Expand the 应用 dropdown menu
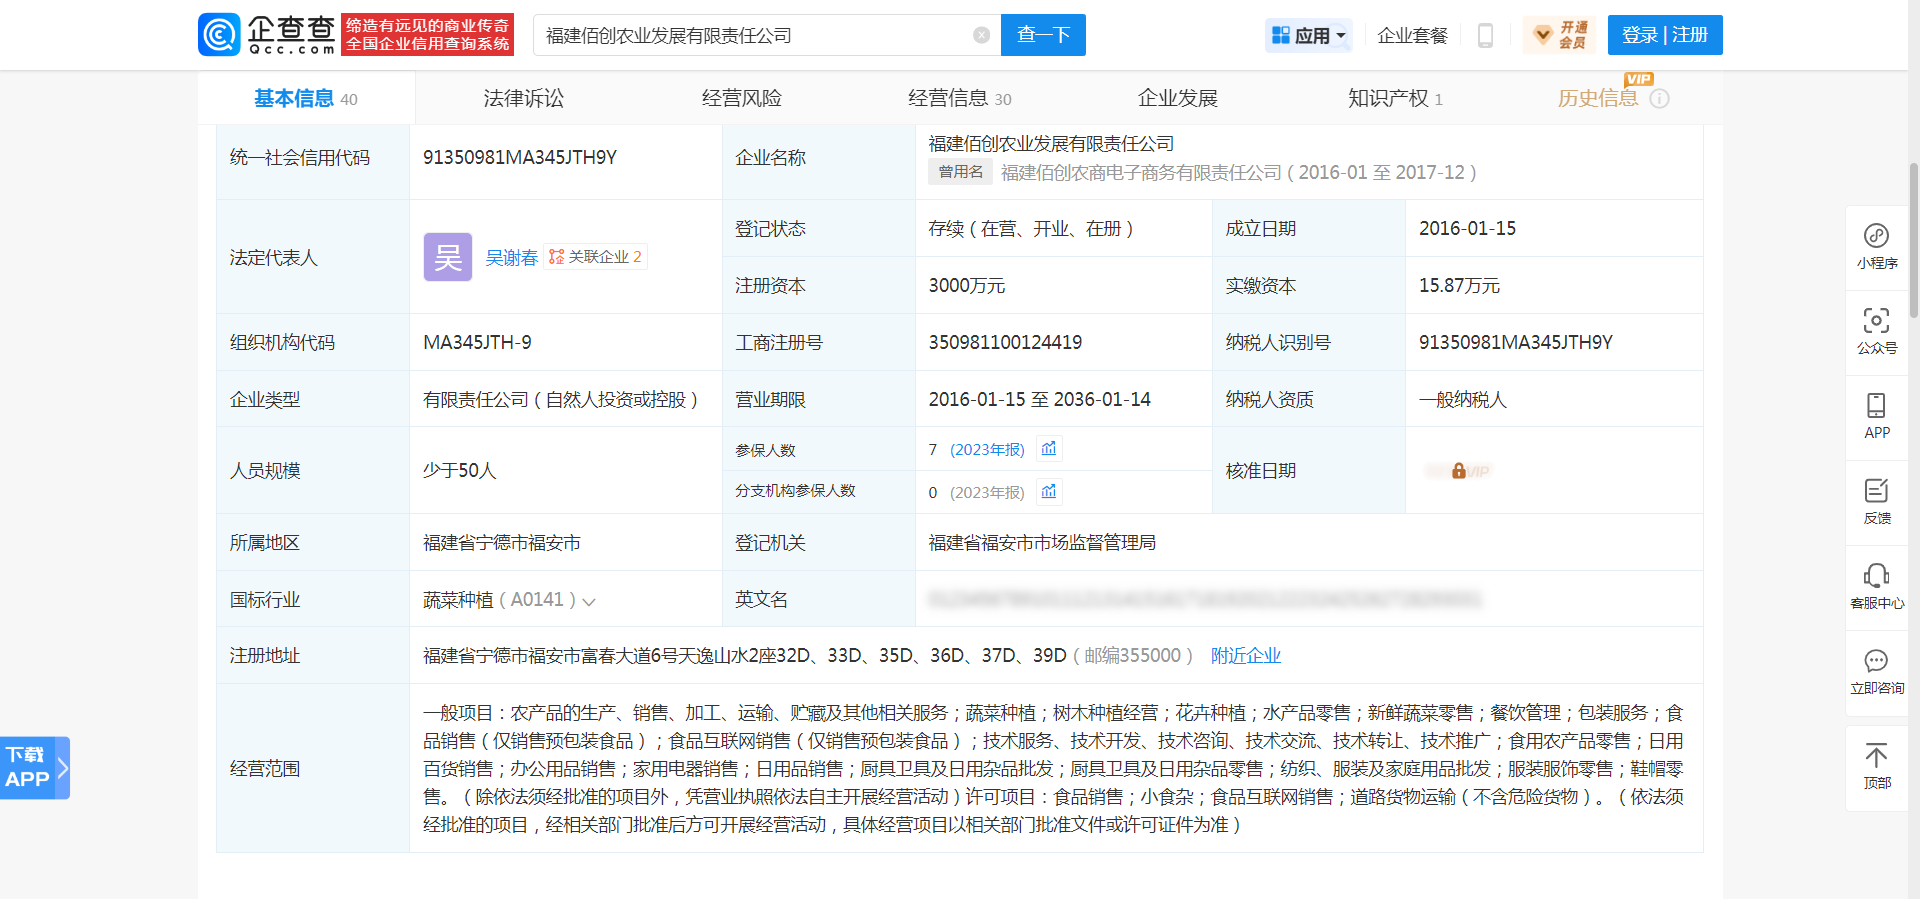Viewport: 1920px width, 899px height. coord(1309,35)
